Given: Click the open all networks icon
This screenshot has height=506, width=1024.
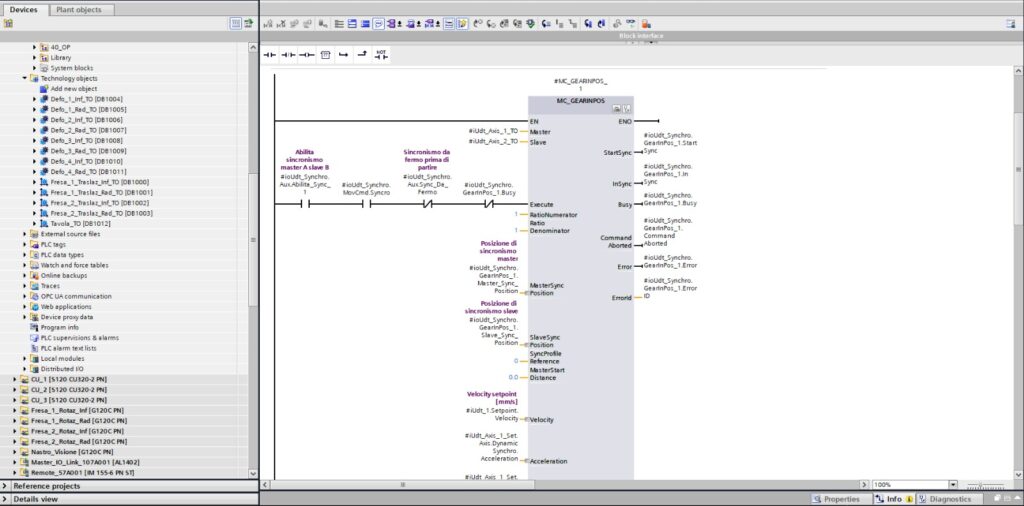Looking at the screenshot, I should pos(352,24).
